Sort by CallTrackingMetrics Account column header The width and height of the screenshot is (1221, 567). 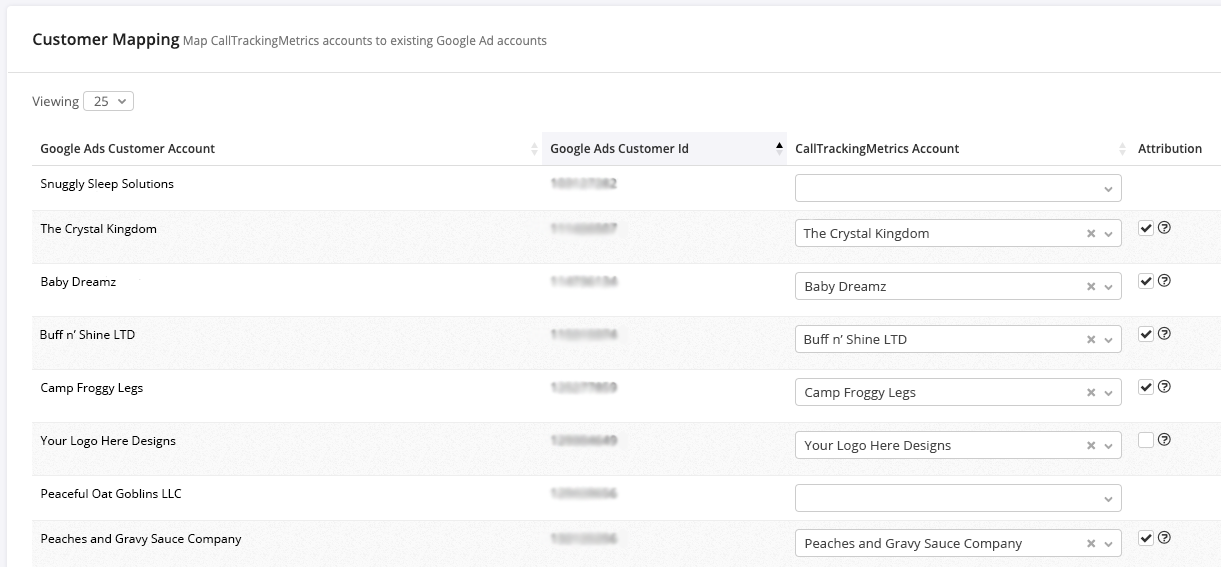pyautogui.click(x=876, y=149)
